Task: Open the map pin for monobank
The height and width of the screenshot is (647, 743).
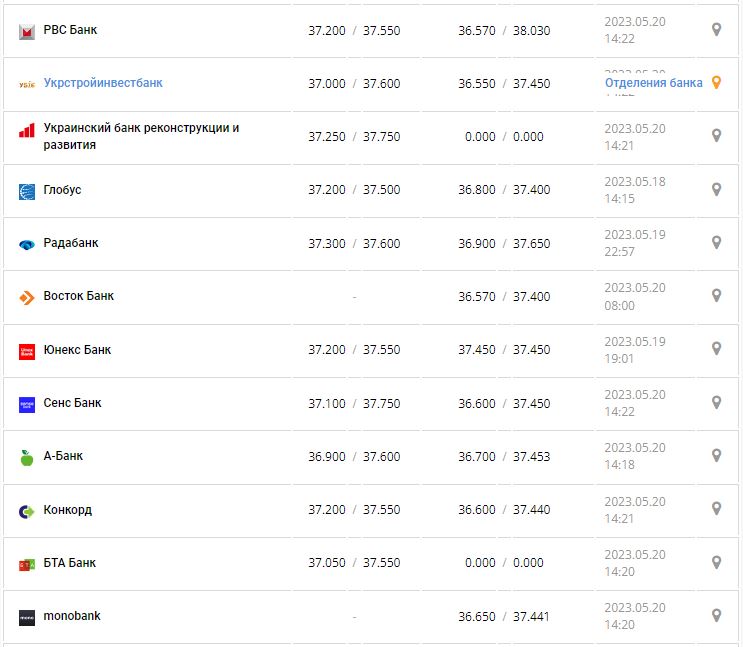Action: point(716,616)
